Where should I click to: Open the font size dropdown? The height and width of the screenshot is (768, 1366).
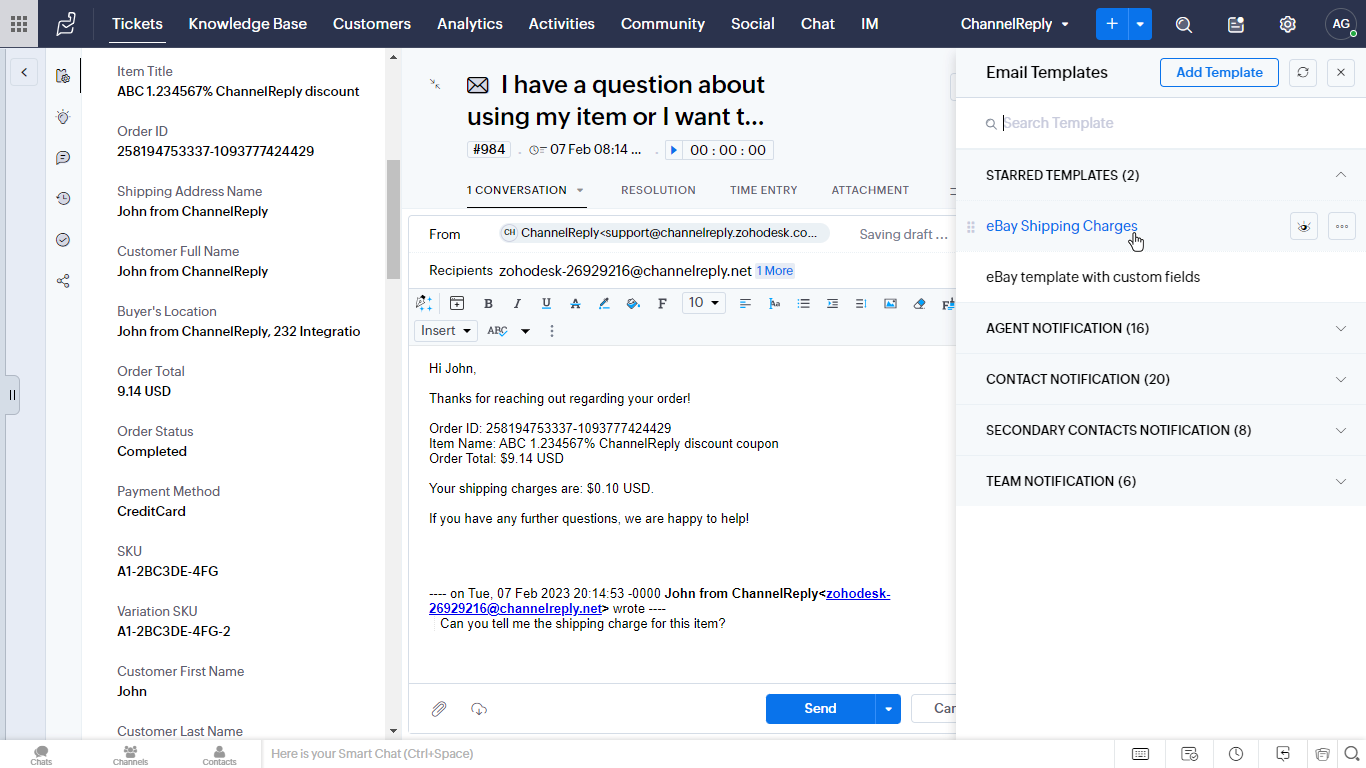click(x=704, y=303)
